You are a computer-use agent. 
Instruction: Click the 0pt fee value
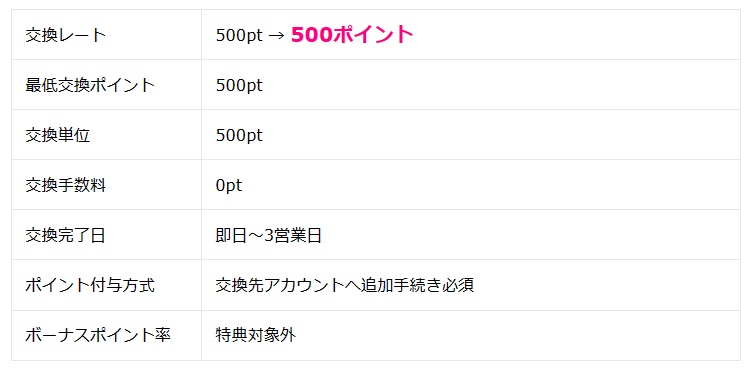[x=229, y=185]
